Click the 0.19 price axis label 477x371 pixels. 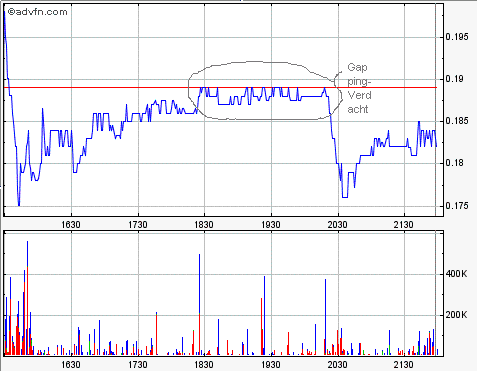(454, 79)
